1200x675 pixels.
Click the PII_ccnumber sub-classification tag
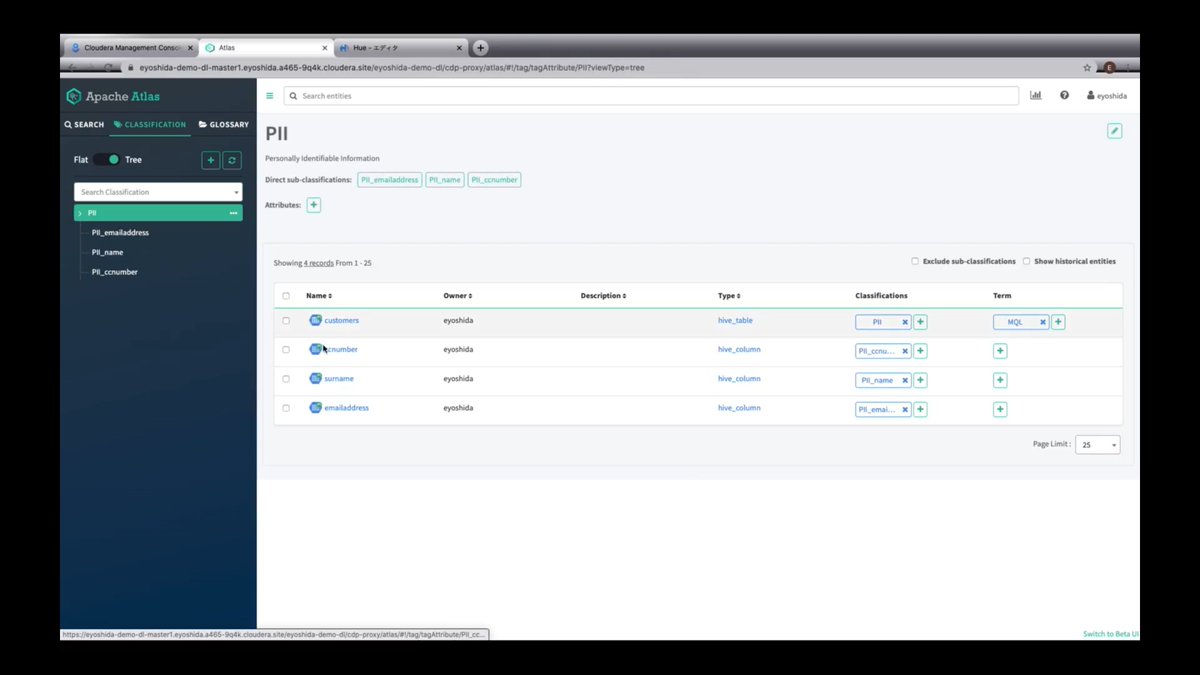coord(494,180)
